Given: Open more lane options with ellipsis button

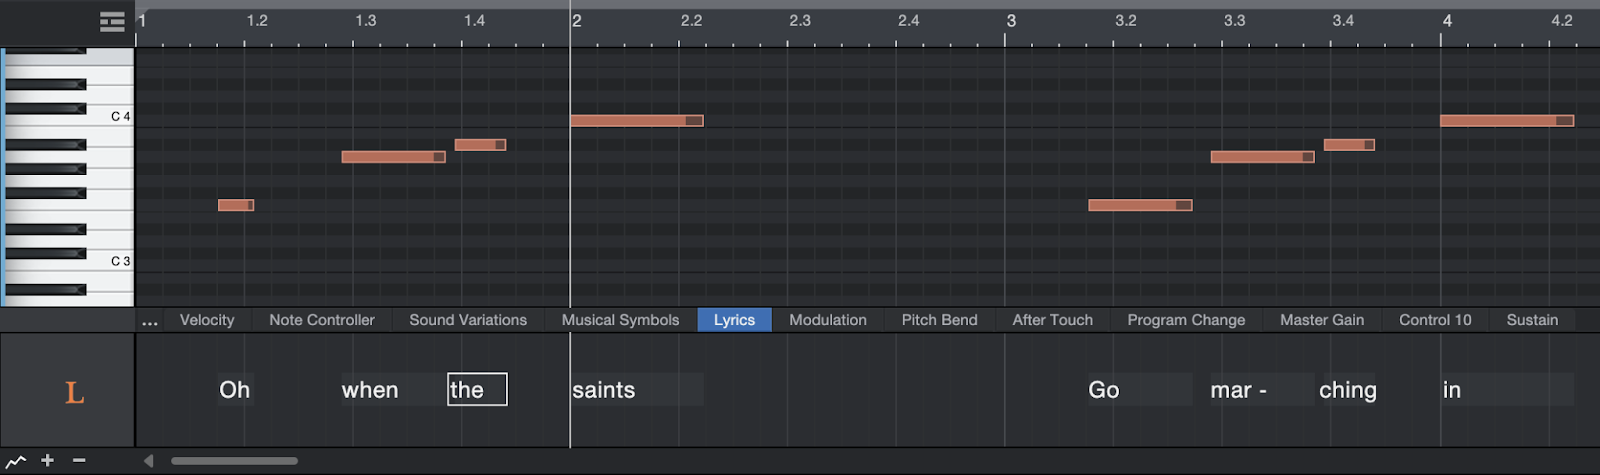Looking at the screenshot, I should [x=150, y=321].
